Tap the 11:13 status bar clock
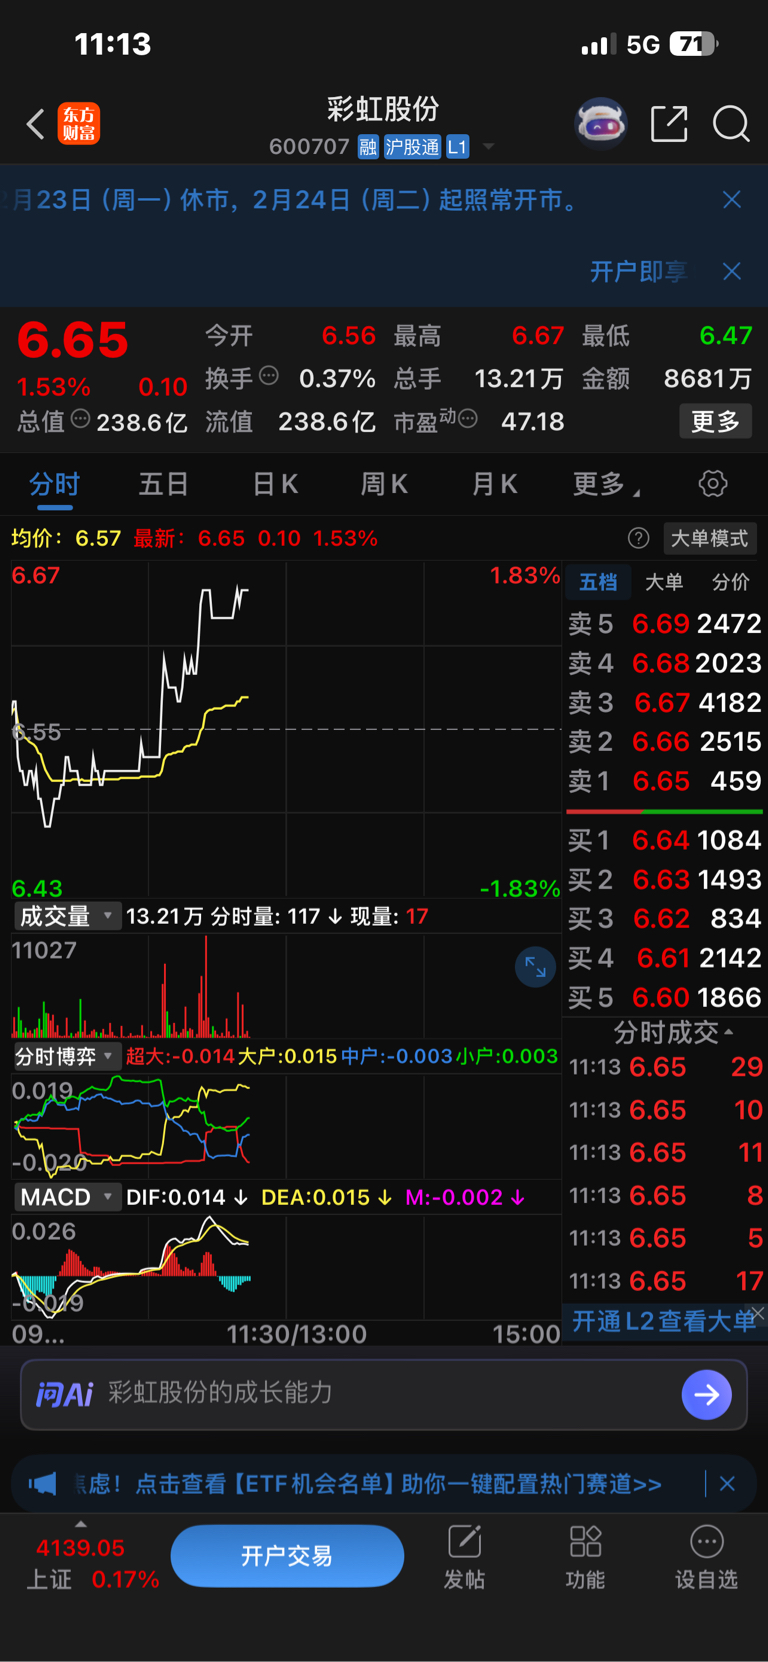Viewport: 768px width, 1662px height. coord(113,44)
